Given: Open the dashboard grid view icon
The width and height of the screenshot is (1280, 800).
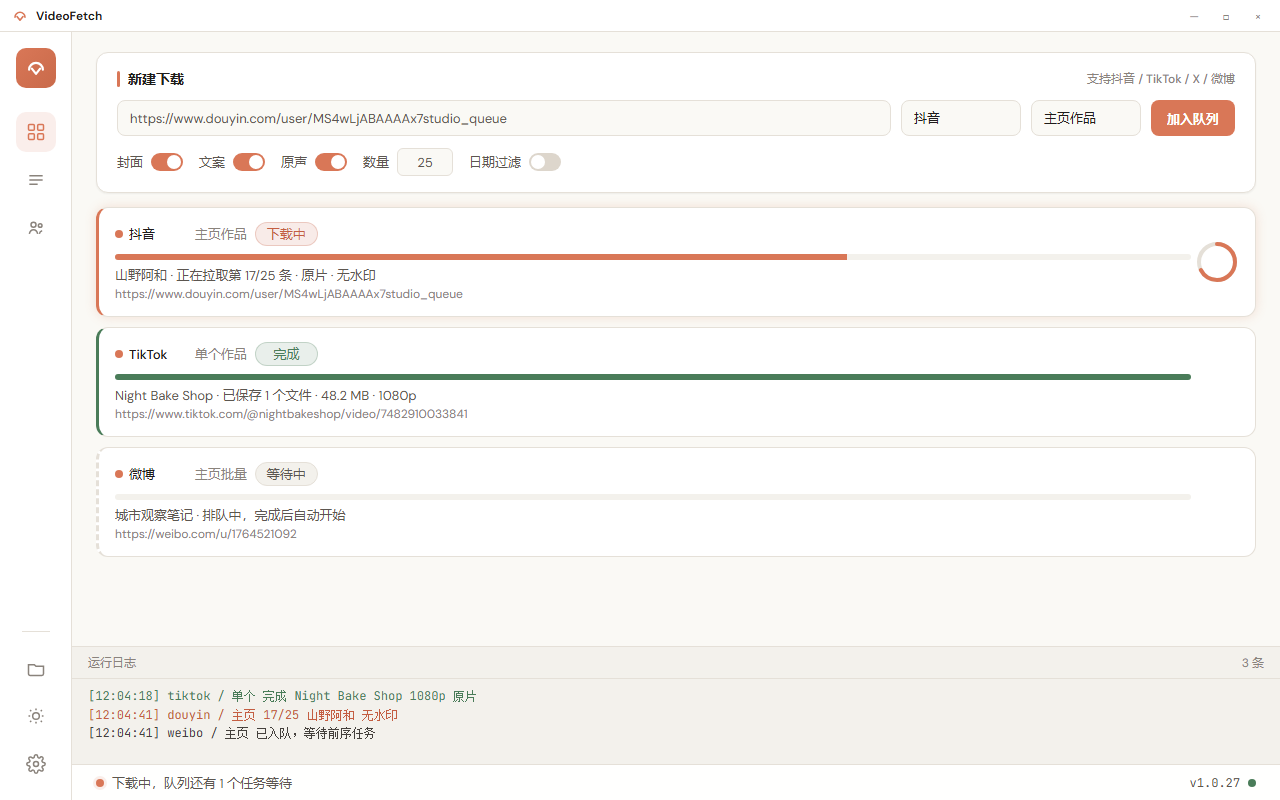Looking at the screenshot, I should tap(36, 132).
